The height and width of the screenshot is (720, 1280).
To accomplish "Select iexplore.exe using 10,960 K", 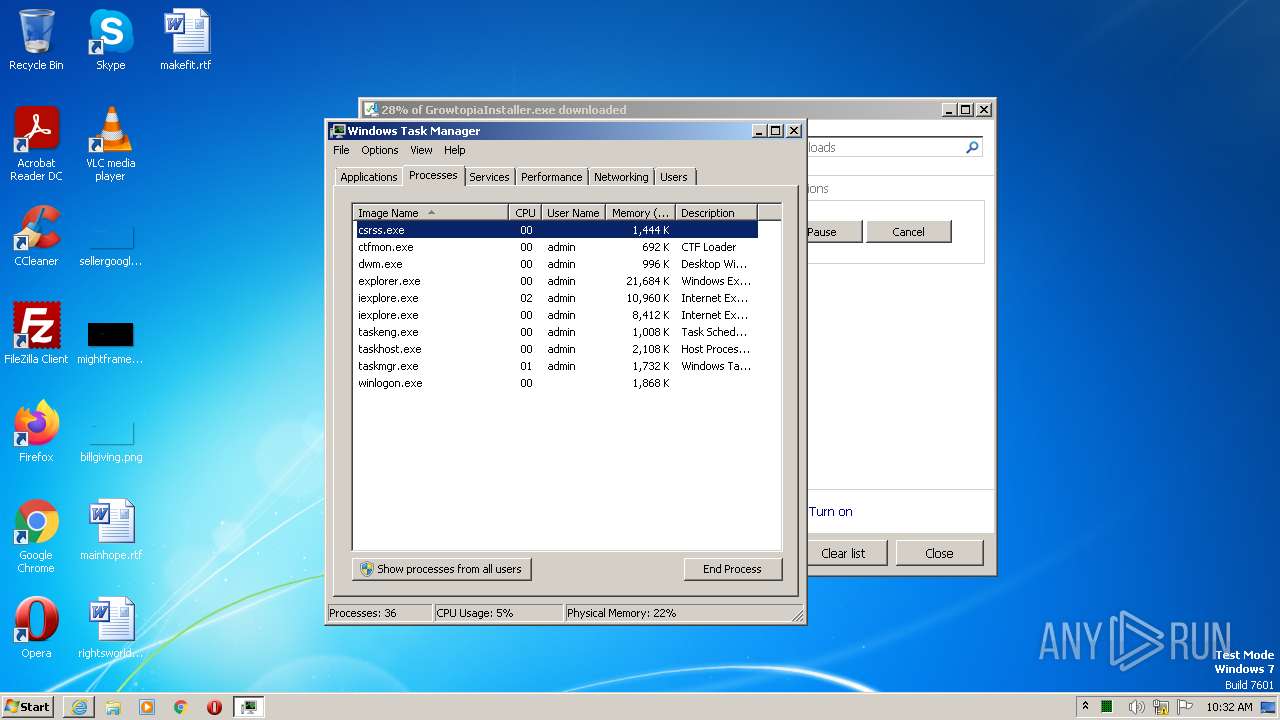I will (555, 298).
